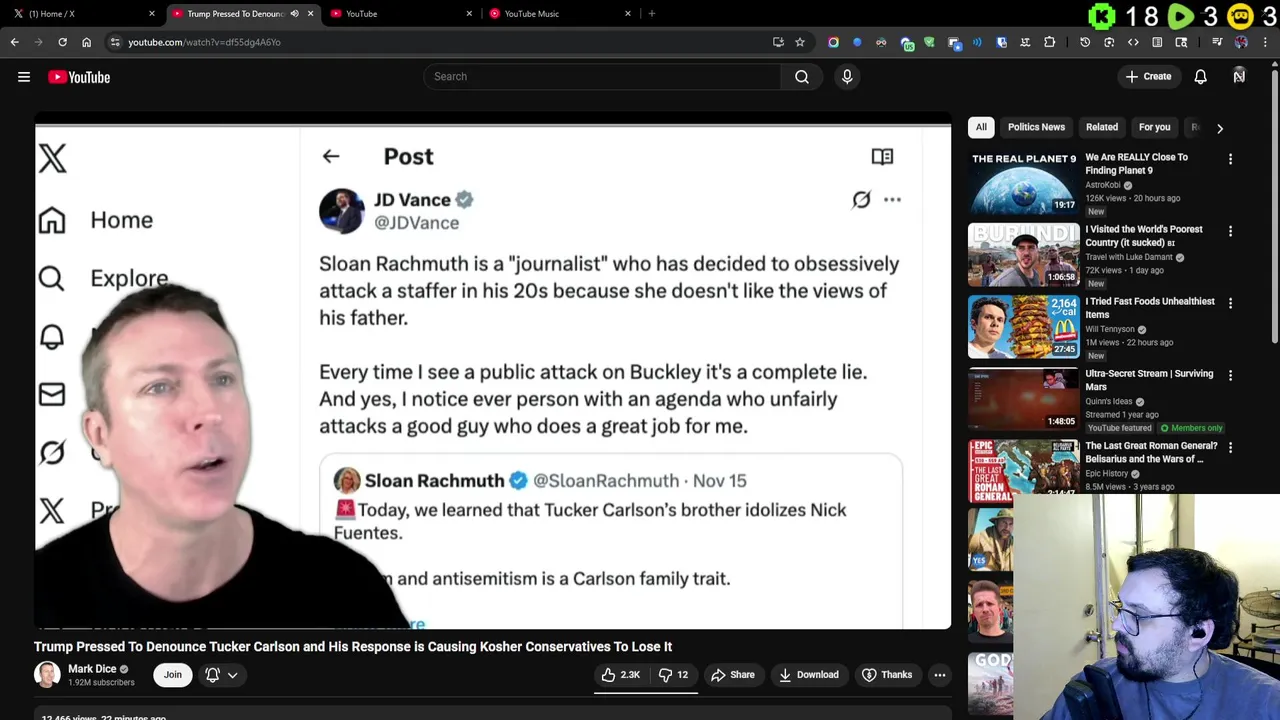
Task: Click the browser address bar URL
Action: point(204,42)
